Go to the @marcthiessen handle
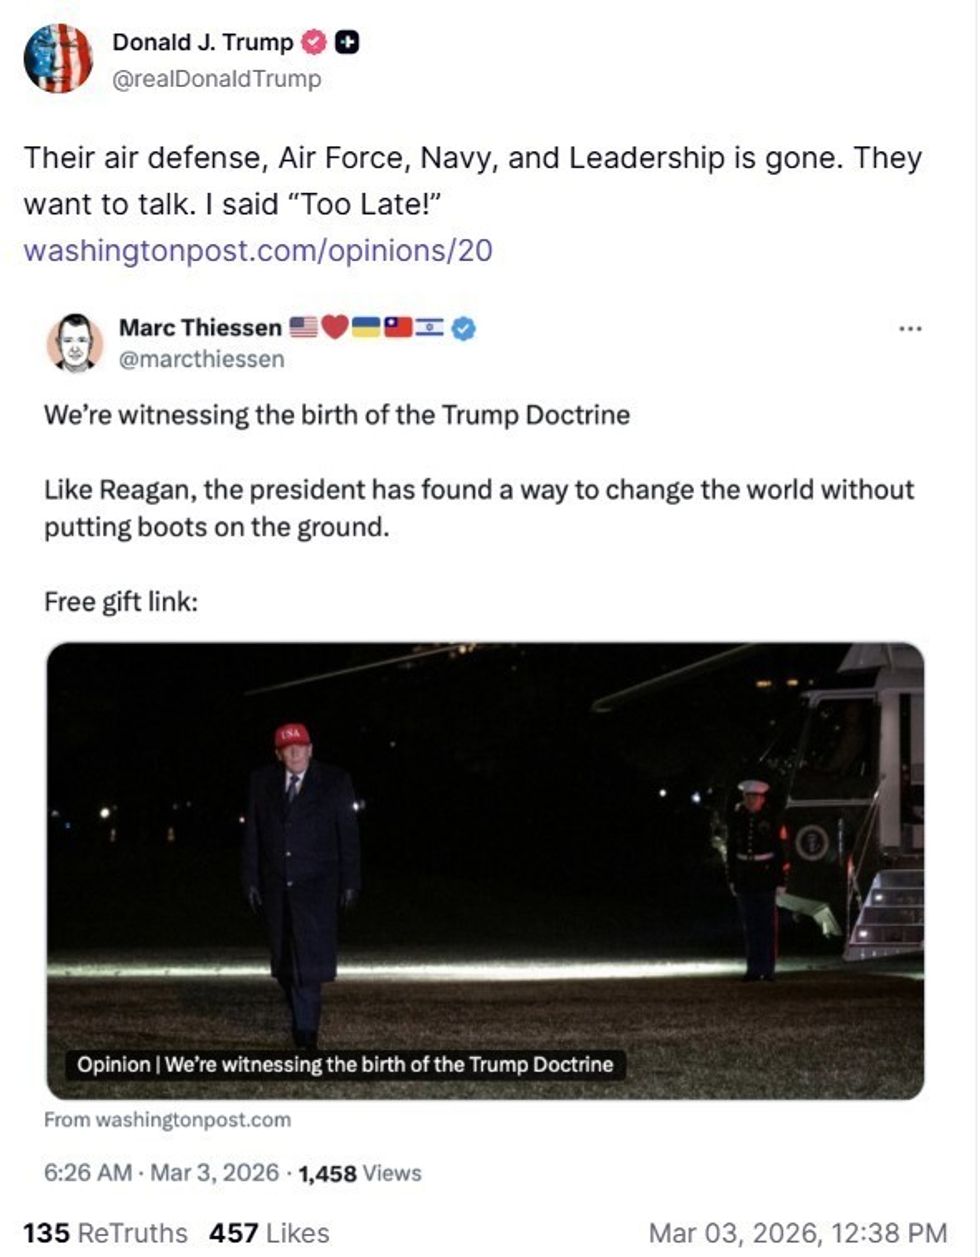 [x=201, y=359]
